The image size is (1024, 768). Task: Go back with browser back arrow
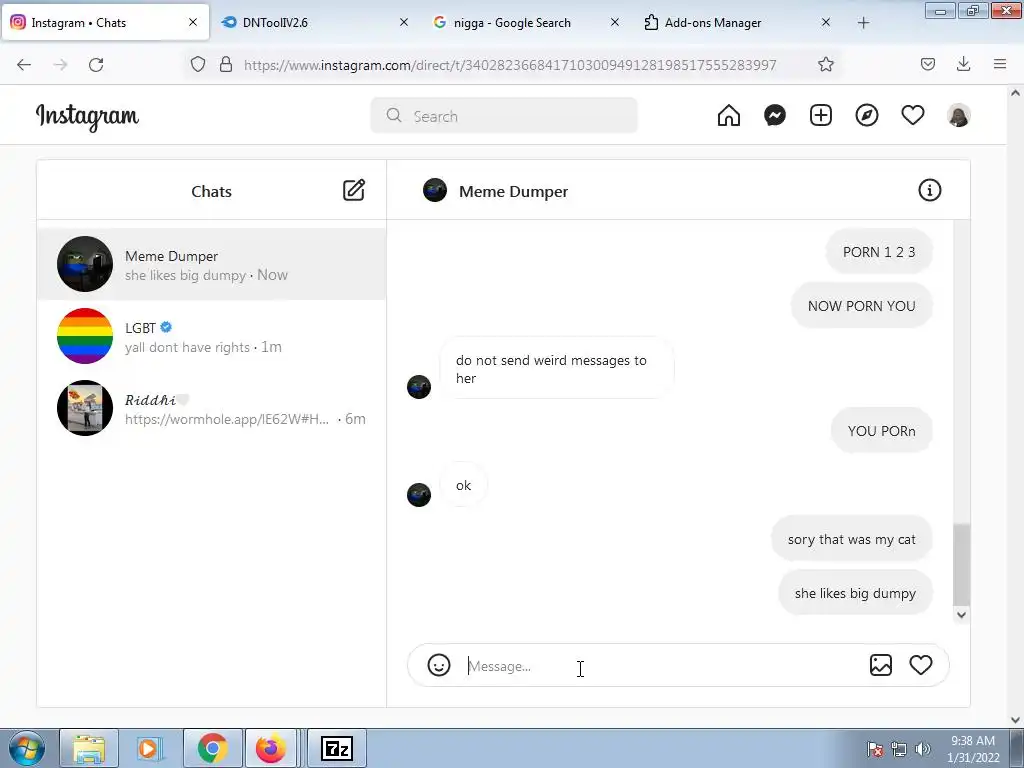click(x=24, y=64)
